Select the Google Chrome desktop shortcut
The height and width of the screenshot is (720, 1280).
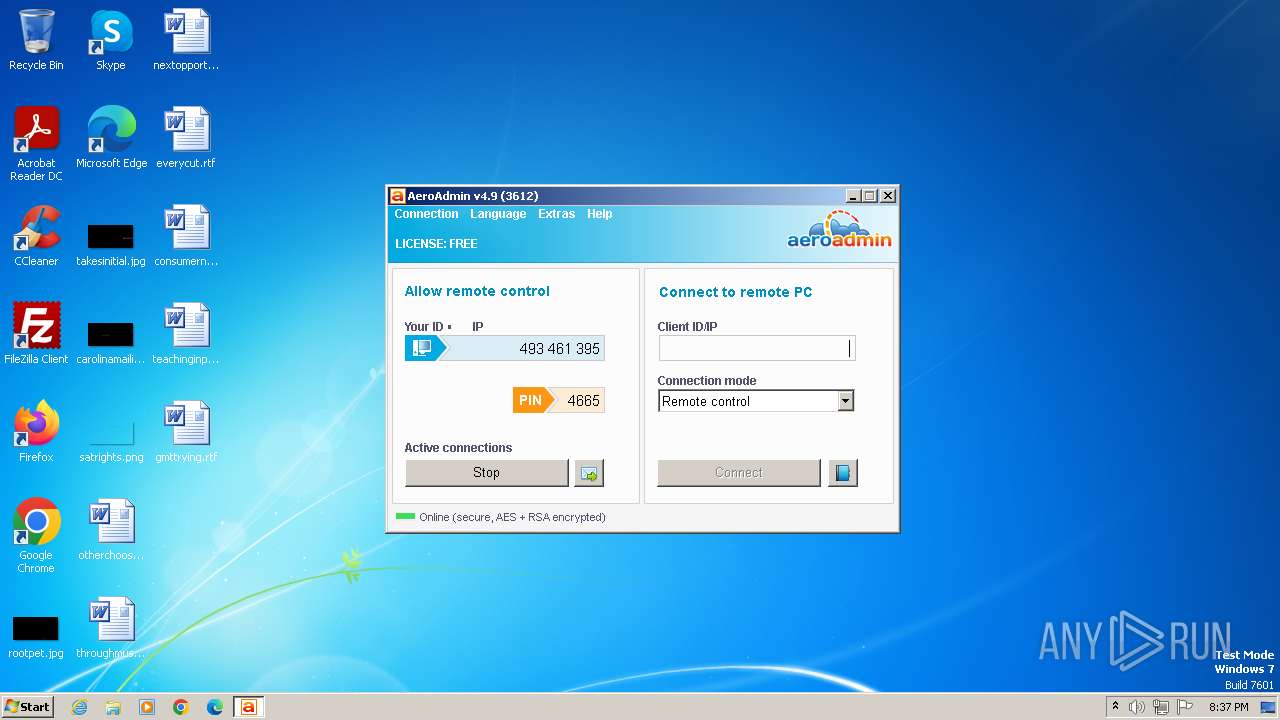36,536
